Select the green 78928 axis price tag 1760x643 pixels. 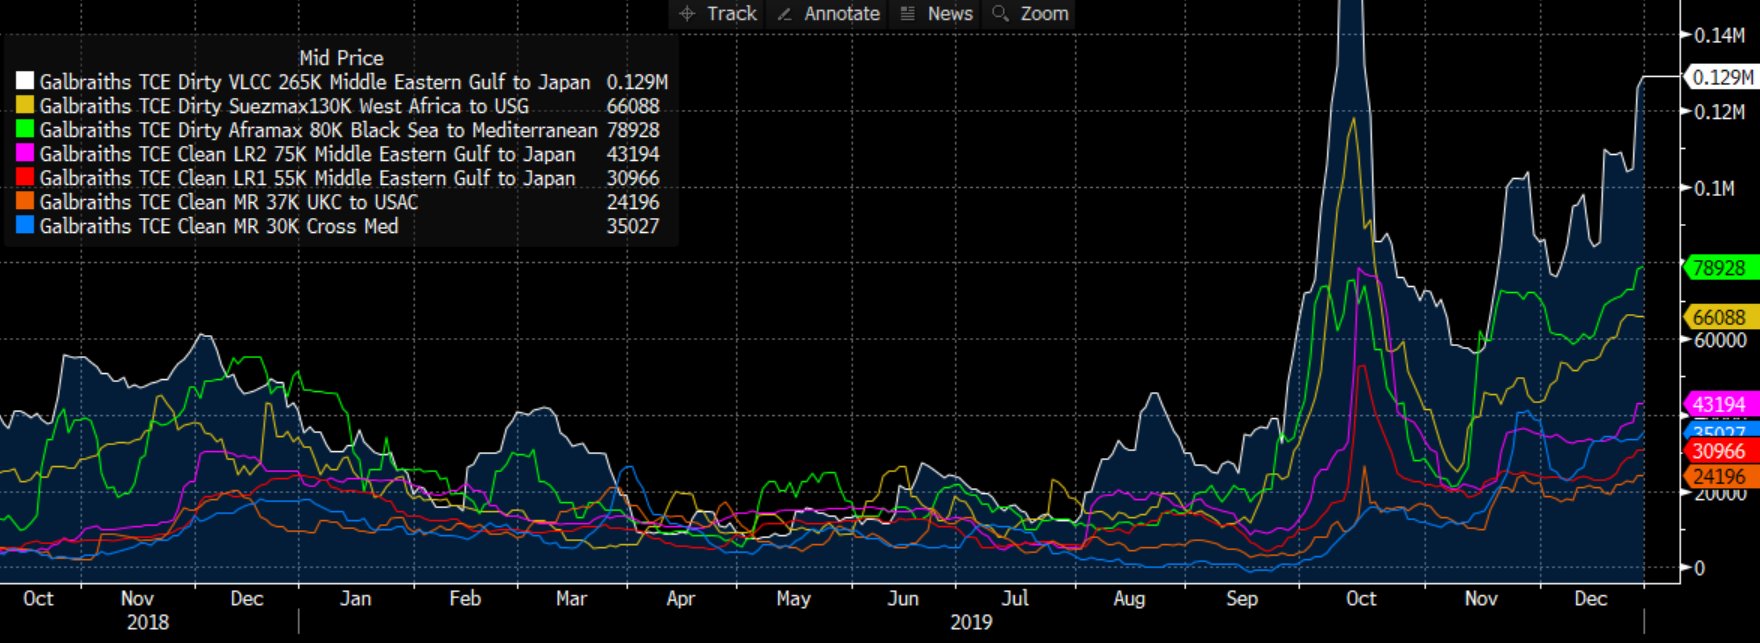click(x=1719, y=268)
